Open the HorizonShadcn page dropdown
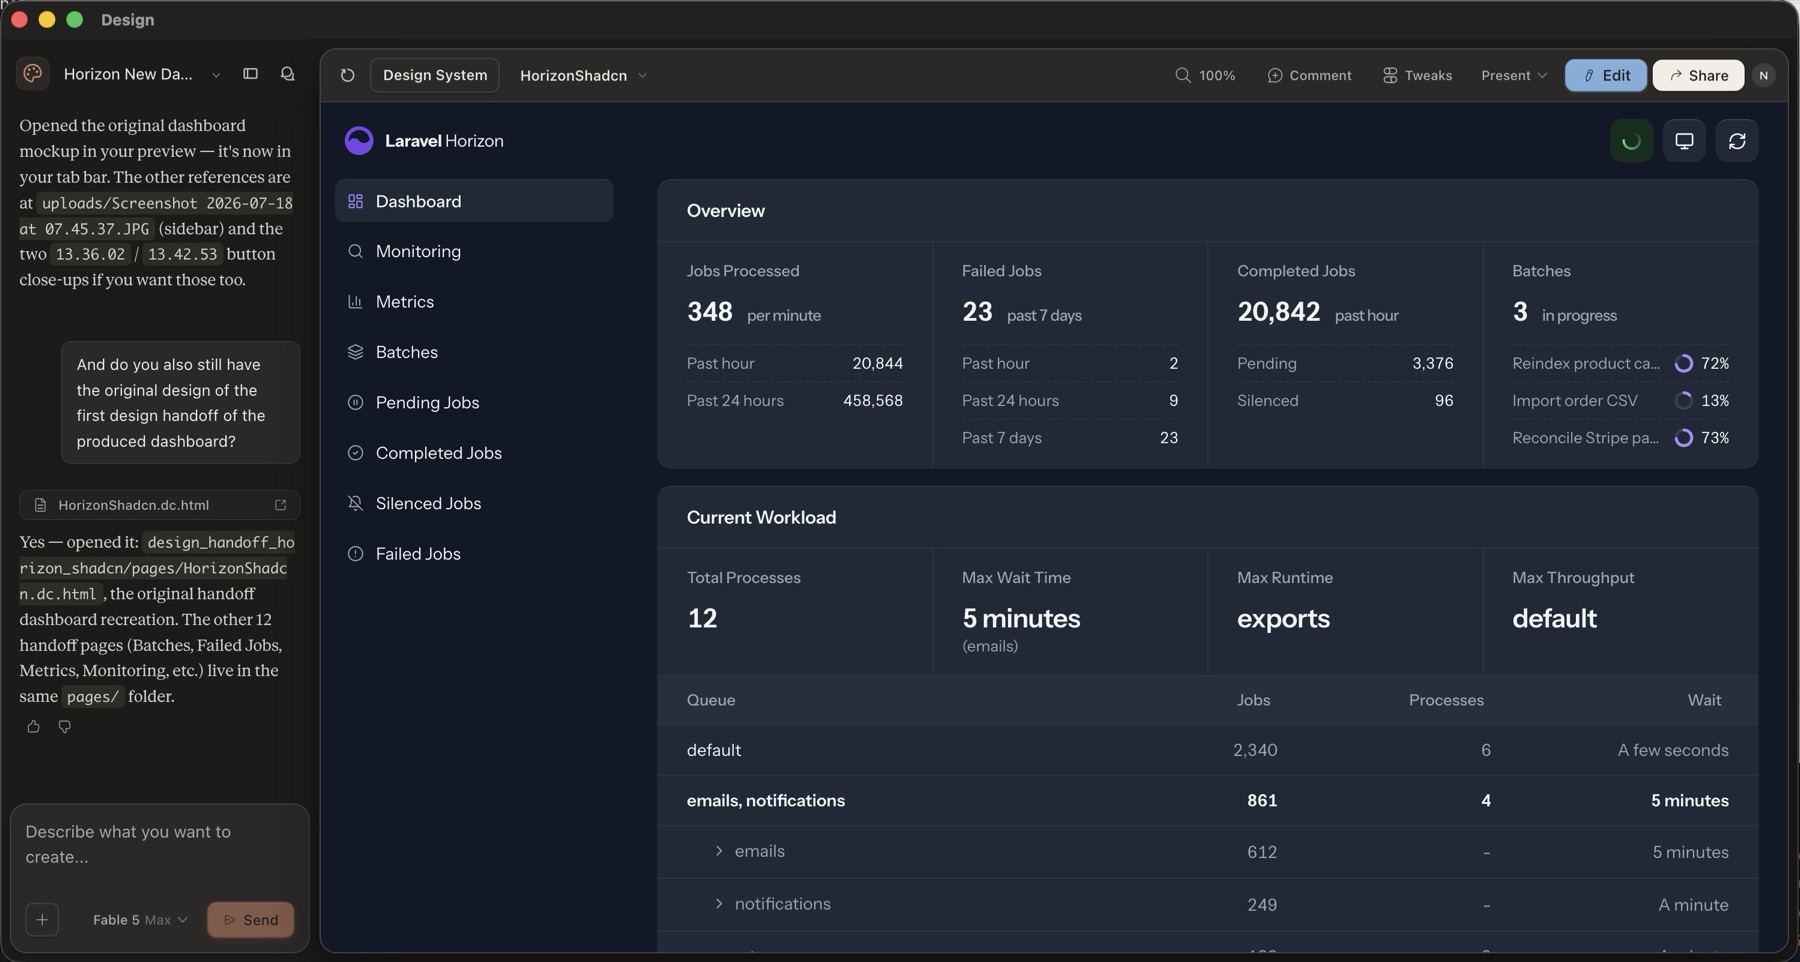This screenshot has height=962, width=1800. (x=583, y=75)
